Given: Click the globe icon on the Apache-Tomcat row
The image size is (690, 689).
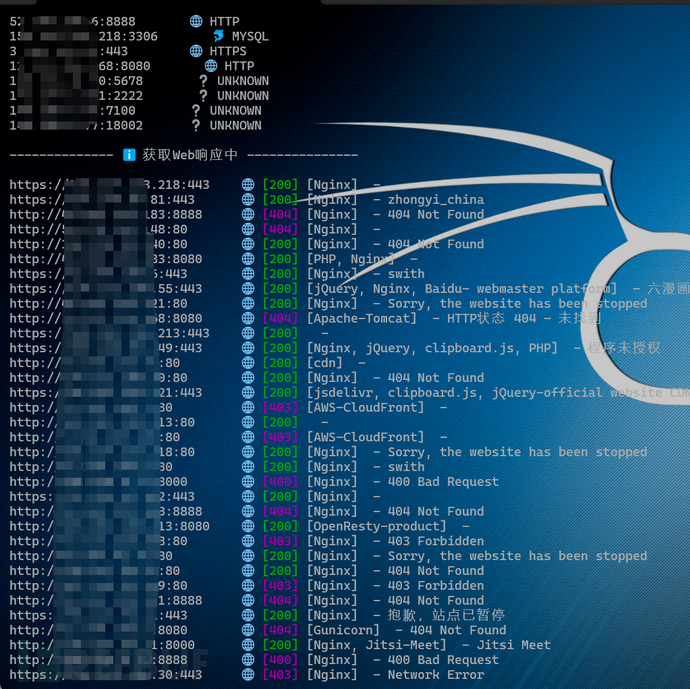Looking at the screenshot, I should [x=248, y=318].
